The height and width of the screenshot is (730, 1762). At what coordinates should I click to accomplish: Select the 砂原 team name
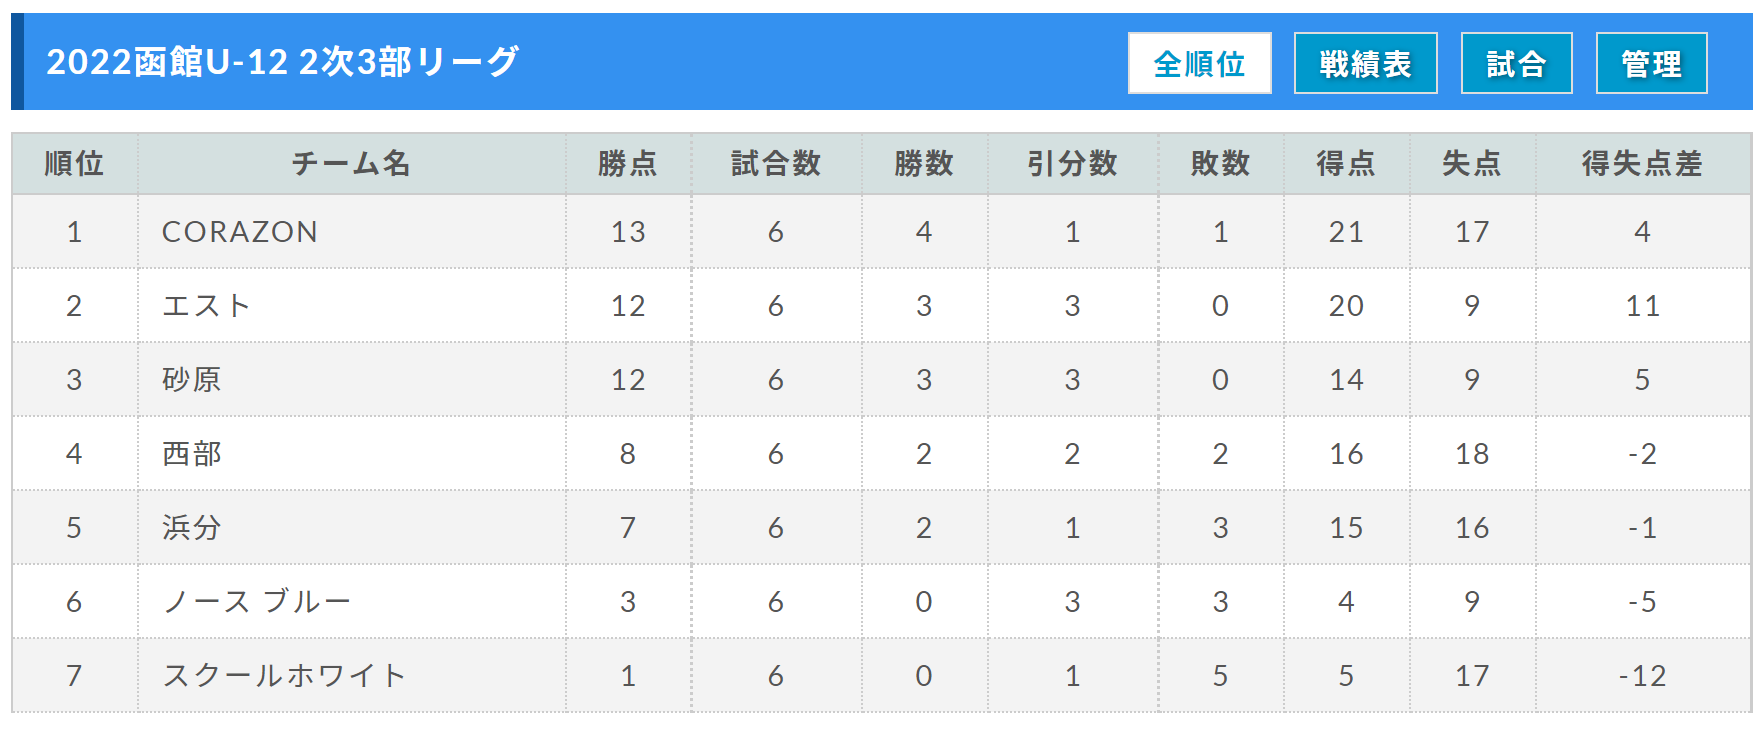tap(191, 380)
